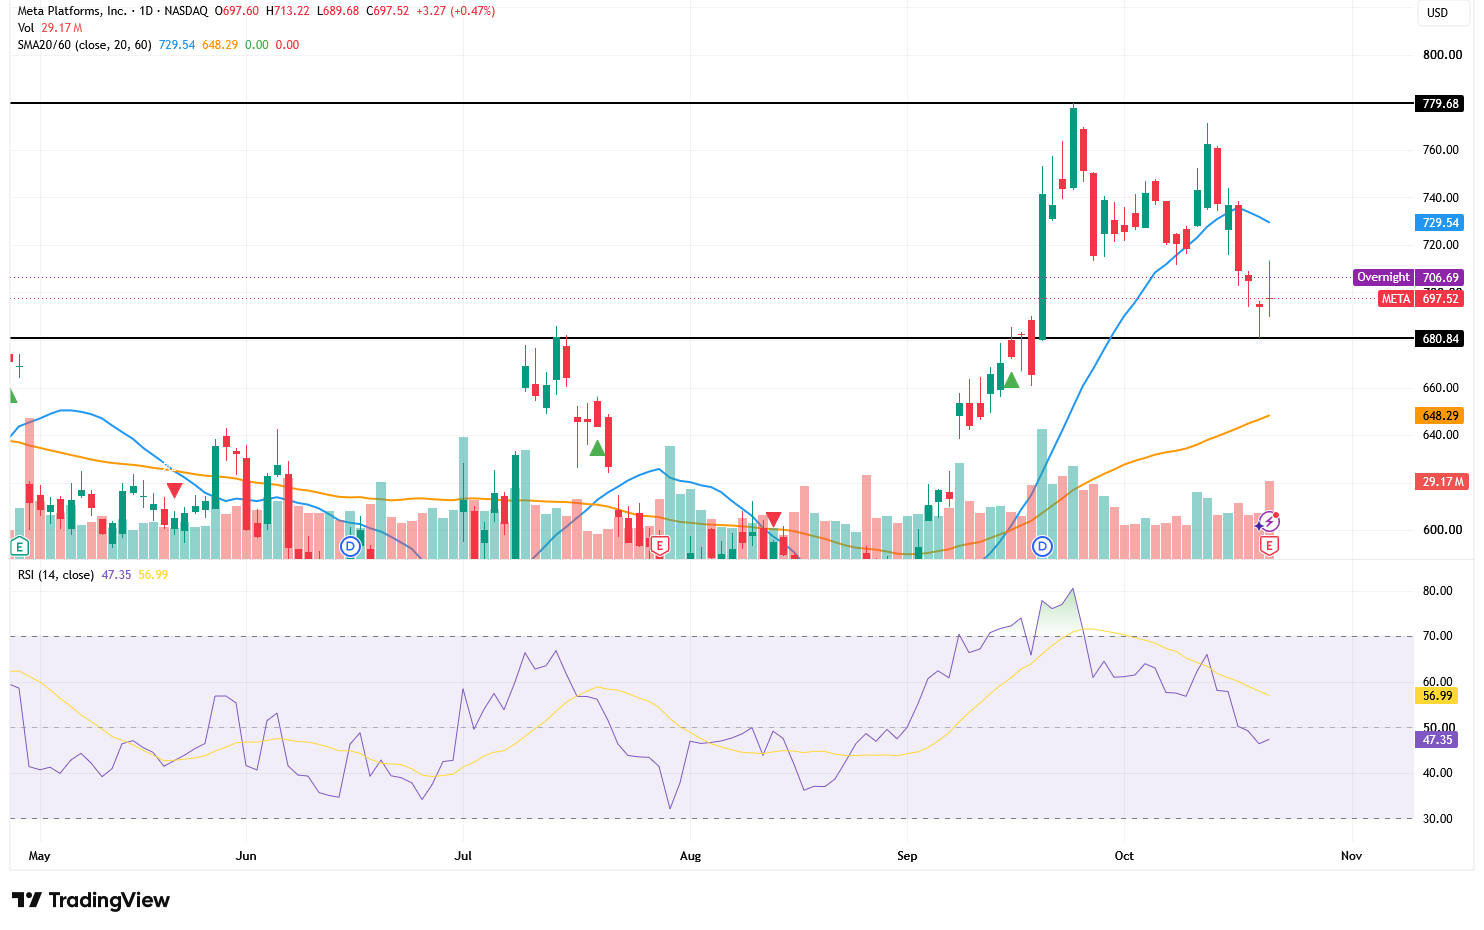
Task: Click the Nov label on the time axis
Action: click(x=1351, y=856)
